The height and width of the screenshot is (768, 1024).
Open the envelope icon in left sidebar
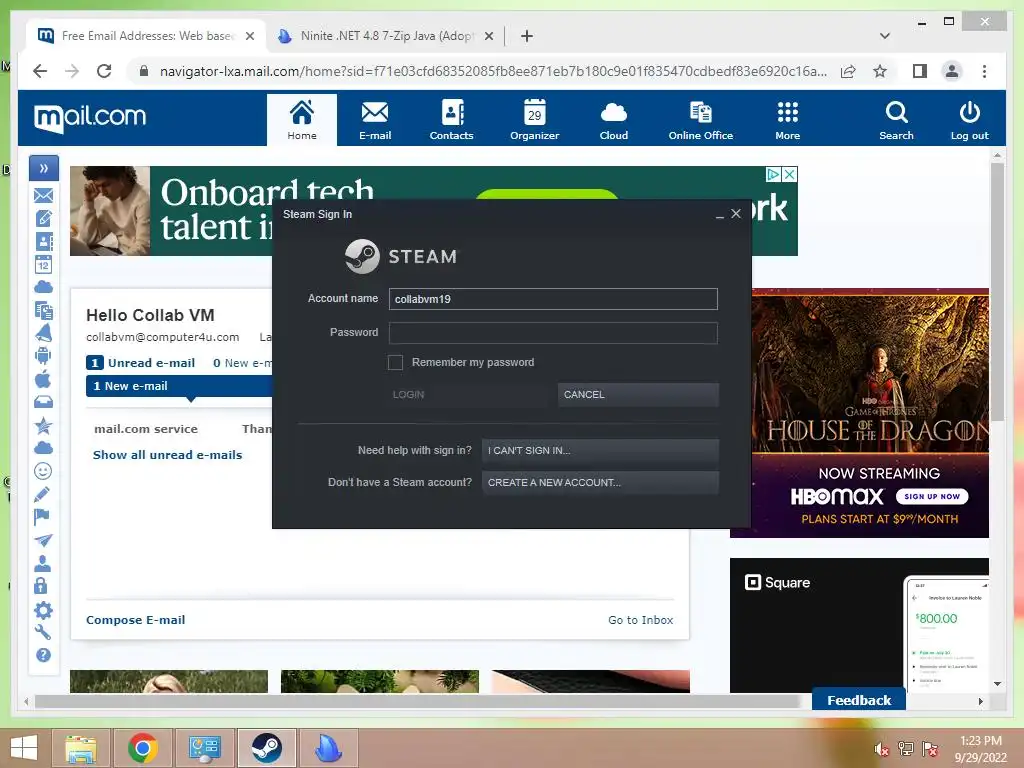tap(44, 195)
